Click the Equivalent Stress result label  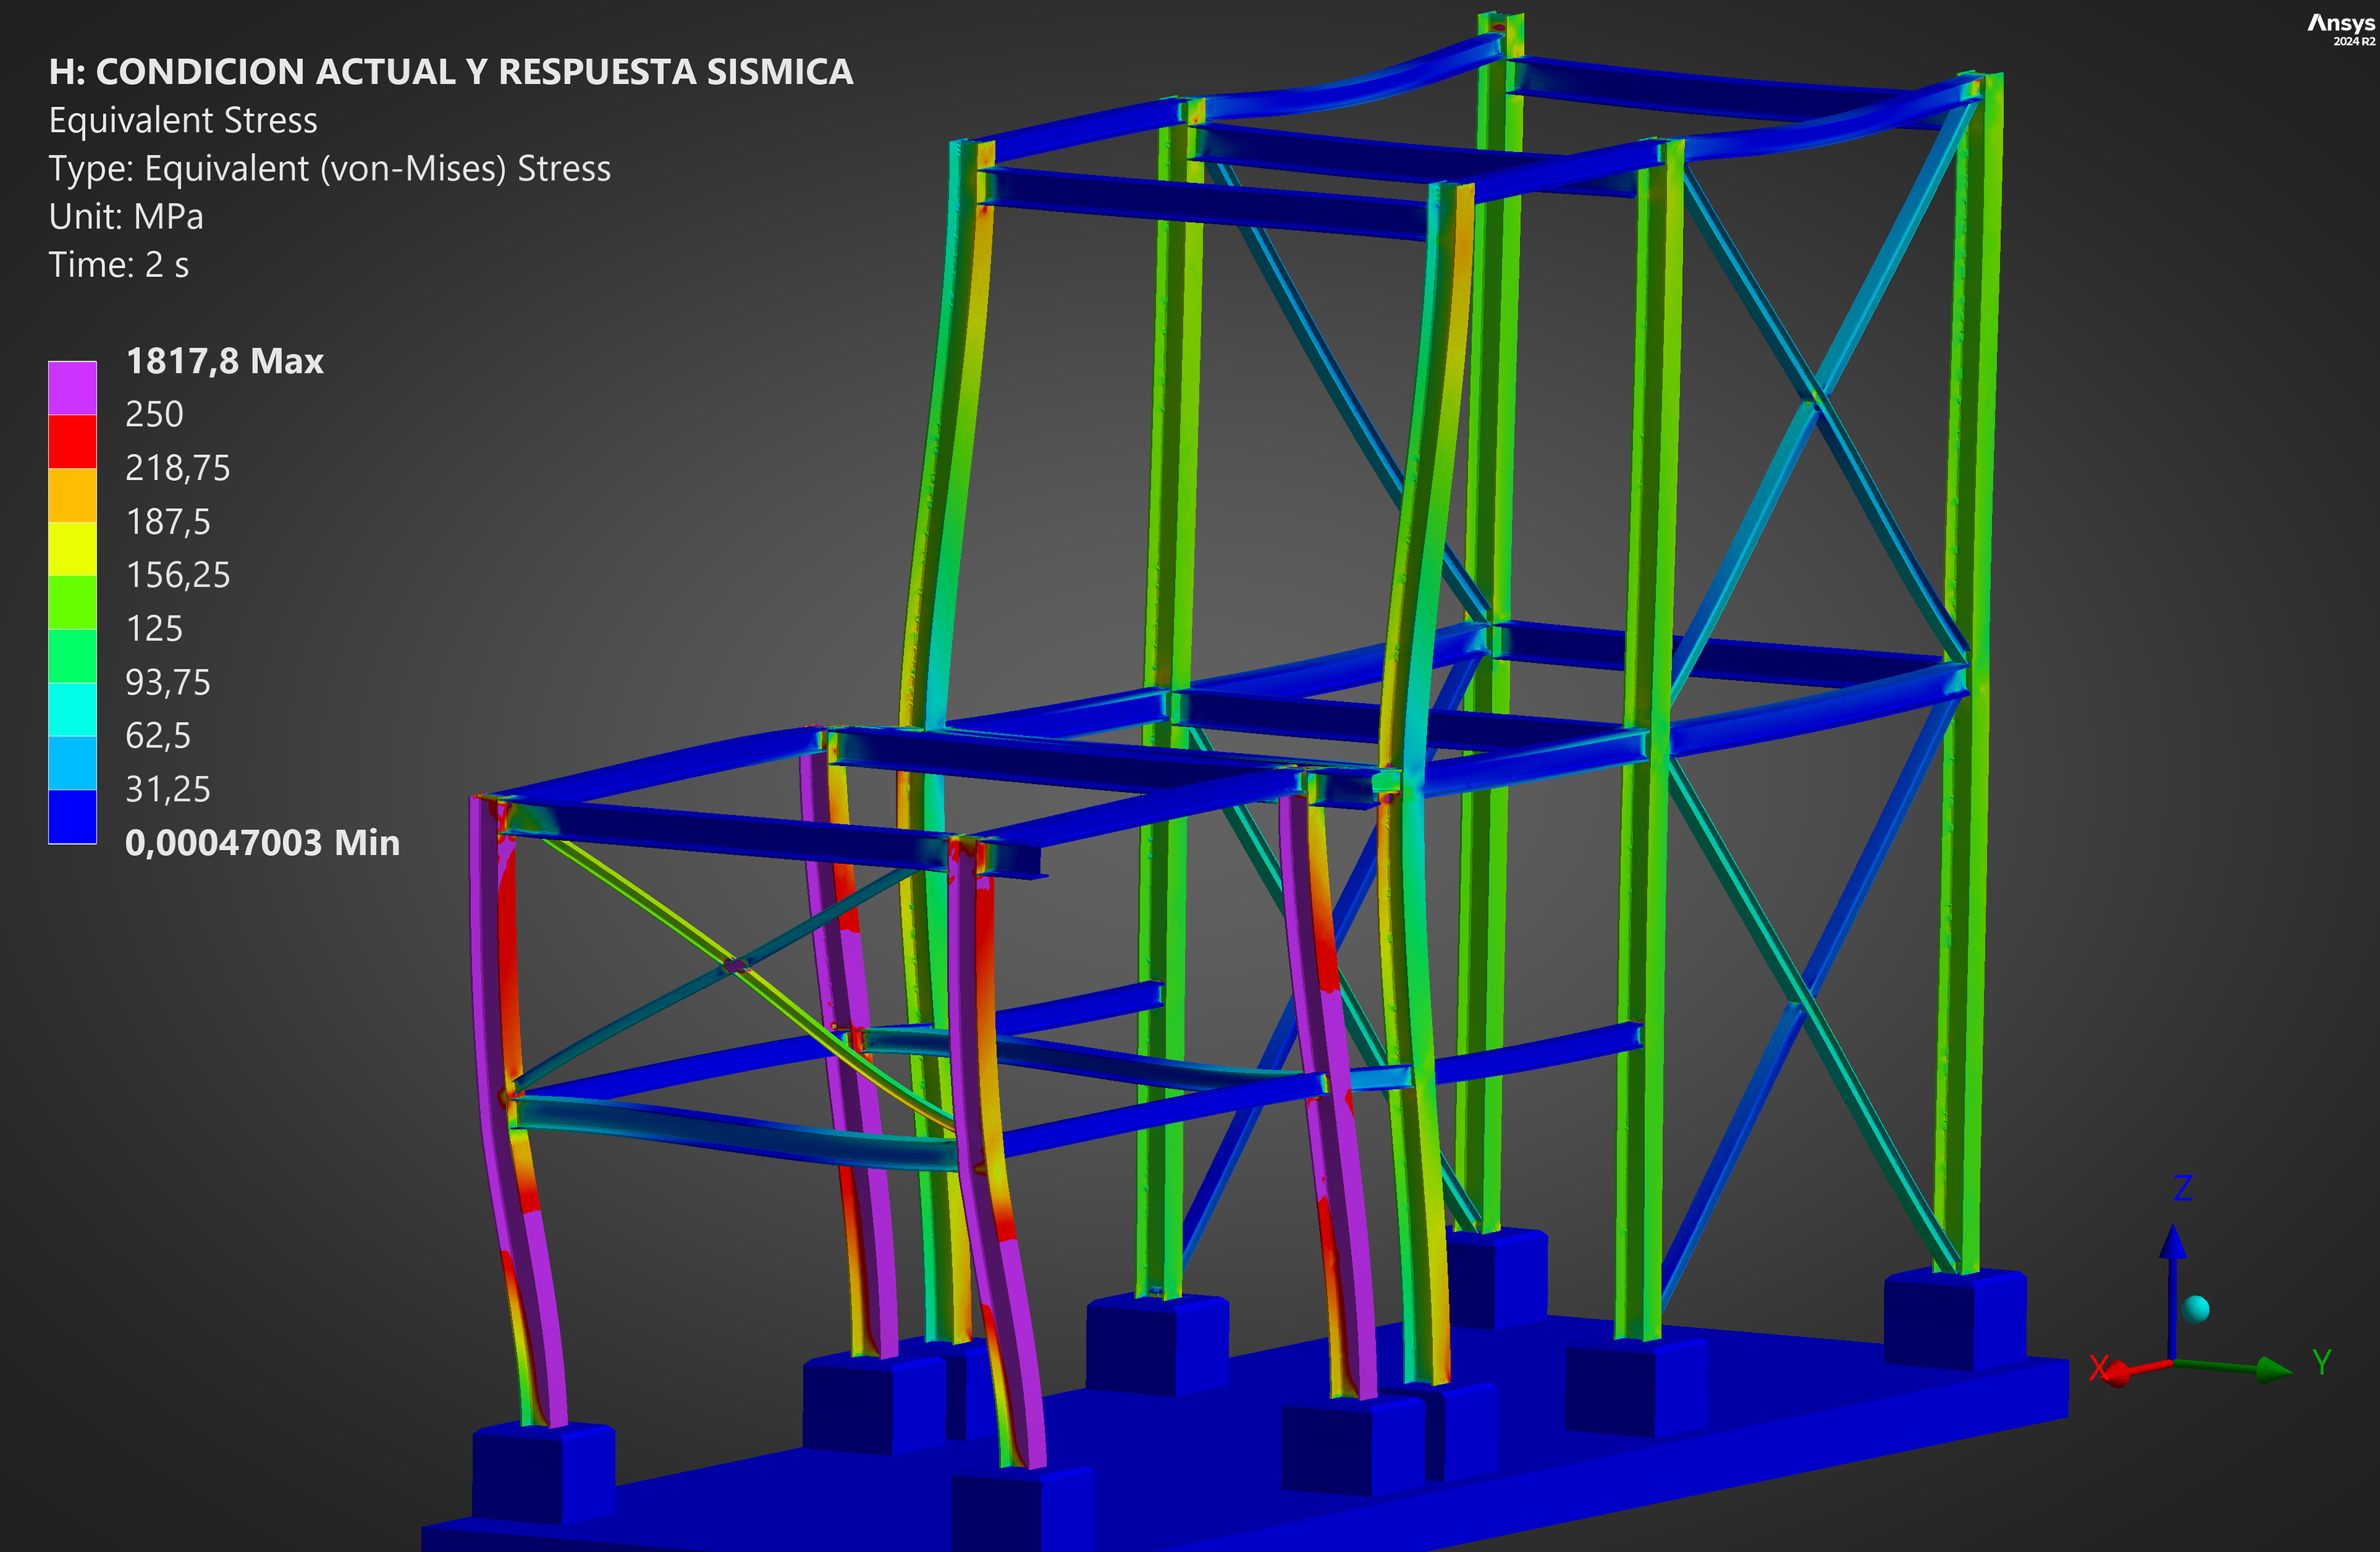(x=183, y=121)
